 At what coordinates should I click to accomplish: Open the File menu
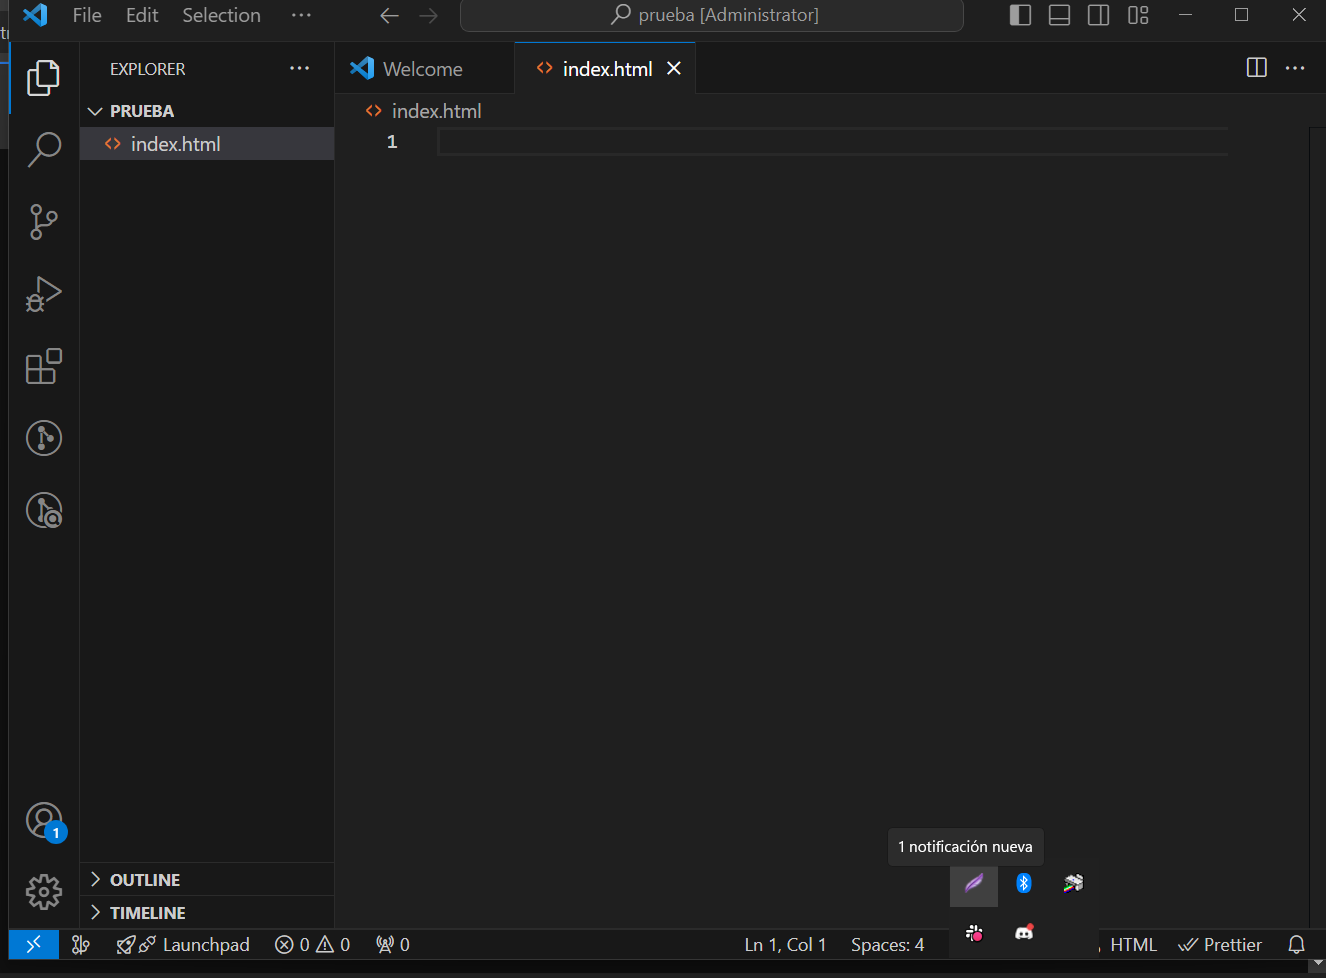pyautogui.click(x=87, y=15)
